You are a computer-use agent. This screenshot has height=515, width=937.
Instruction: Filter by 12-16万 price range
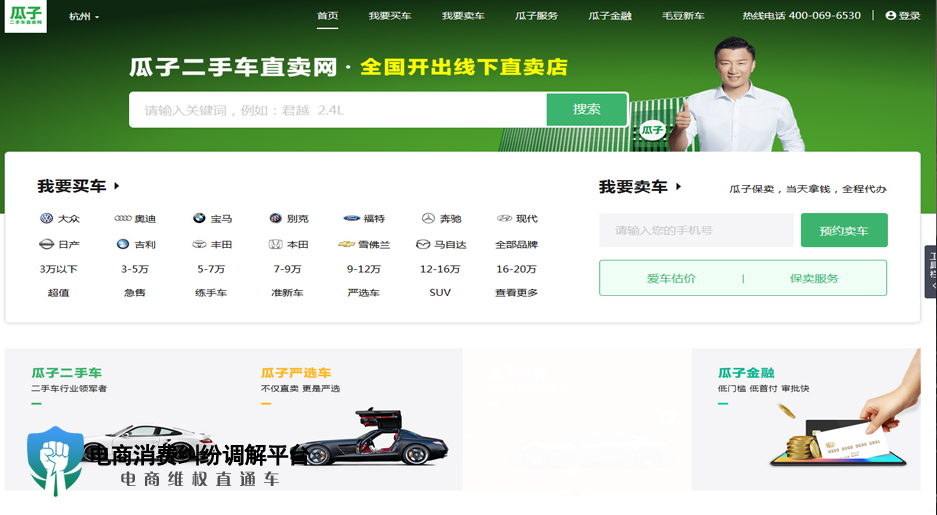coord(440,269)
